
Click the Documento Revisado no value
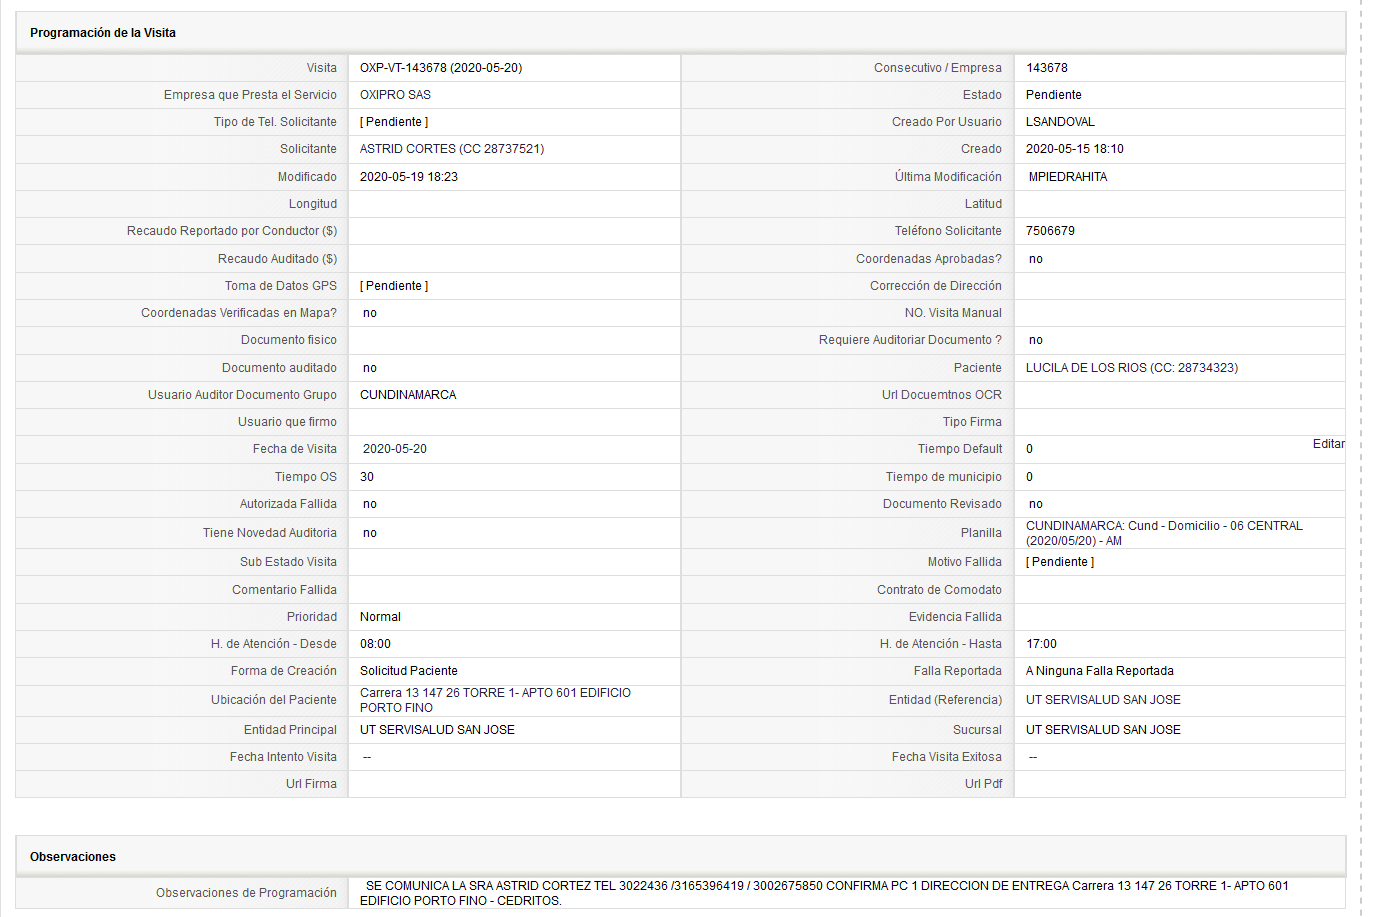pyautogui.click(x=1036, y=504)
